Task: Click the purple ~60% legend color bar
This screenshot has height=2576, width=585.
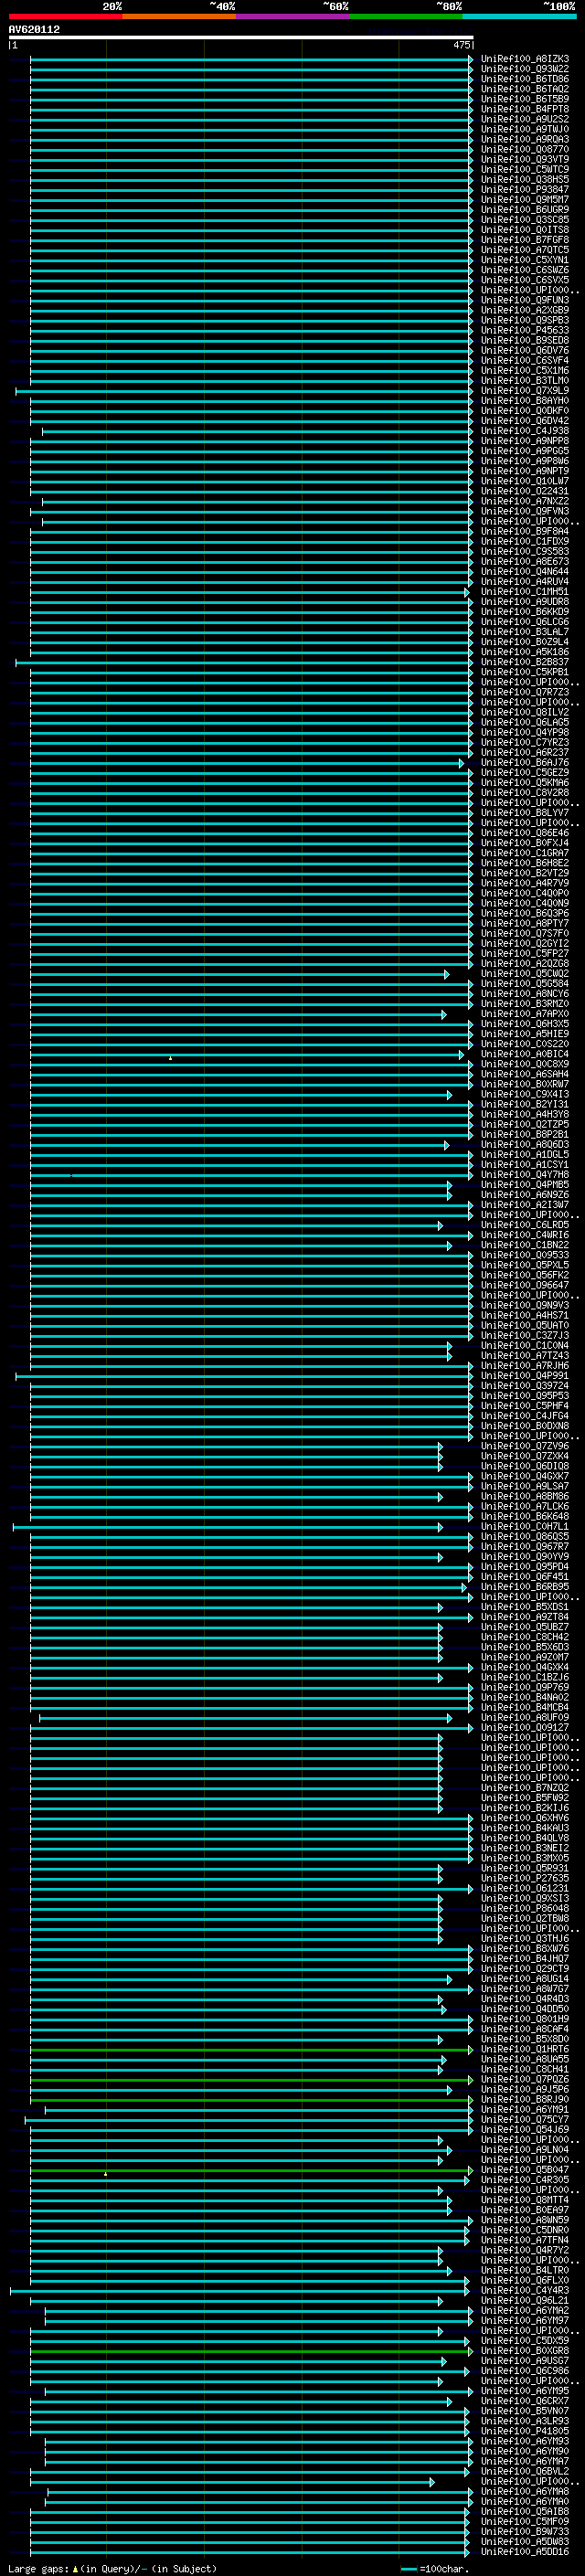Action: (x=293, y=16)
